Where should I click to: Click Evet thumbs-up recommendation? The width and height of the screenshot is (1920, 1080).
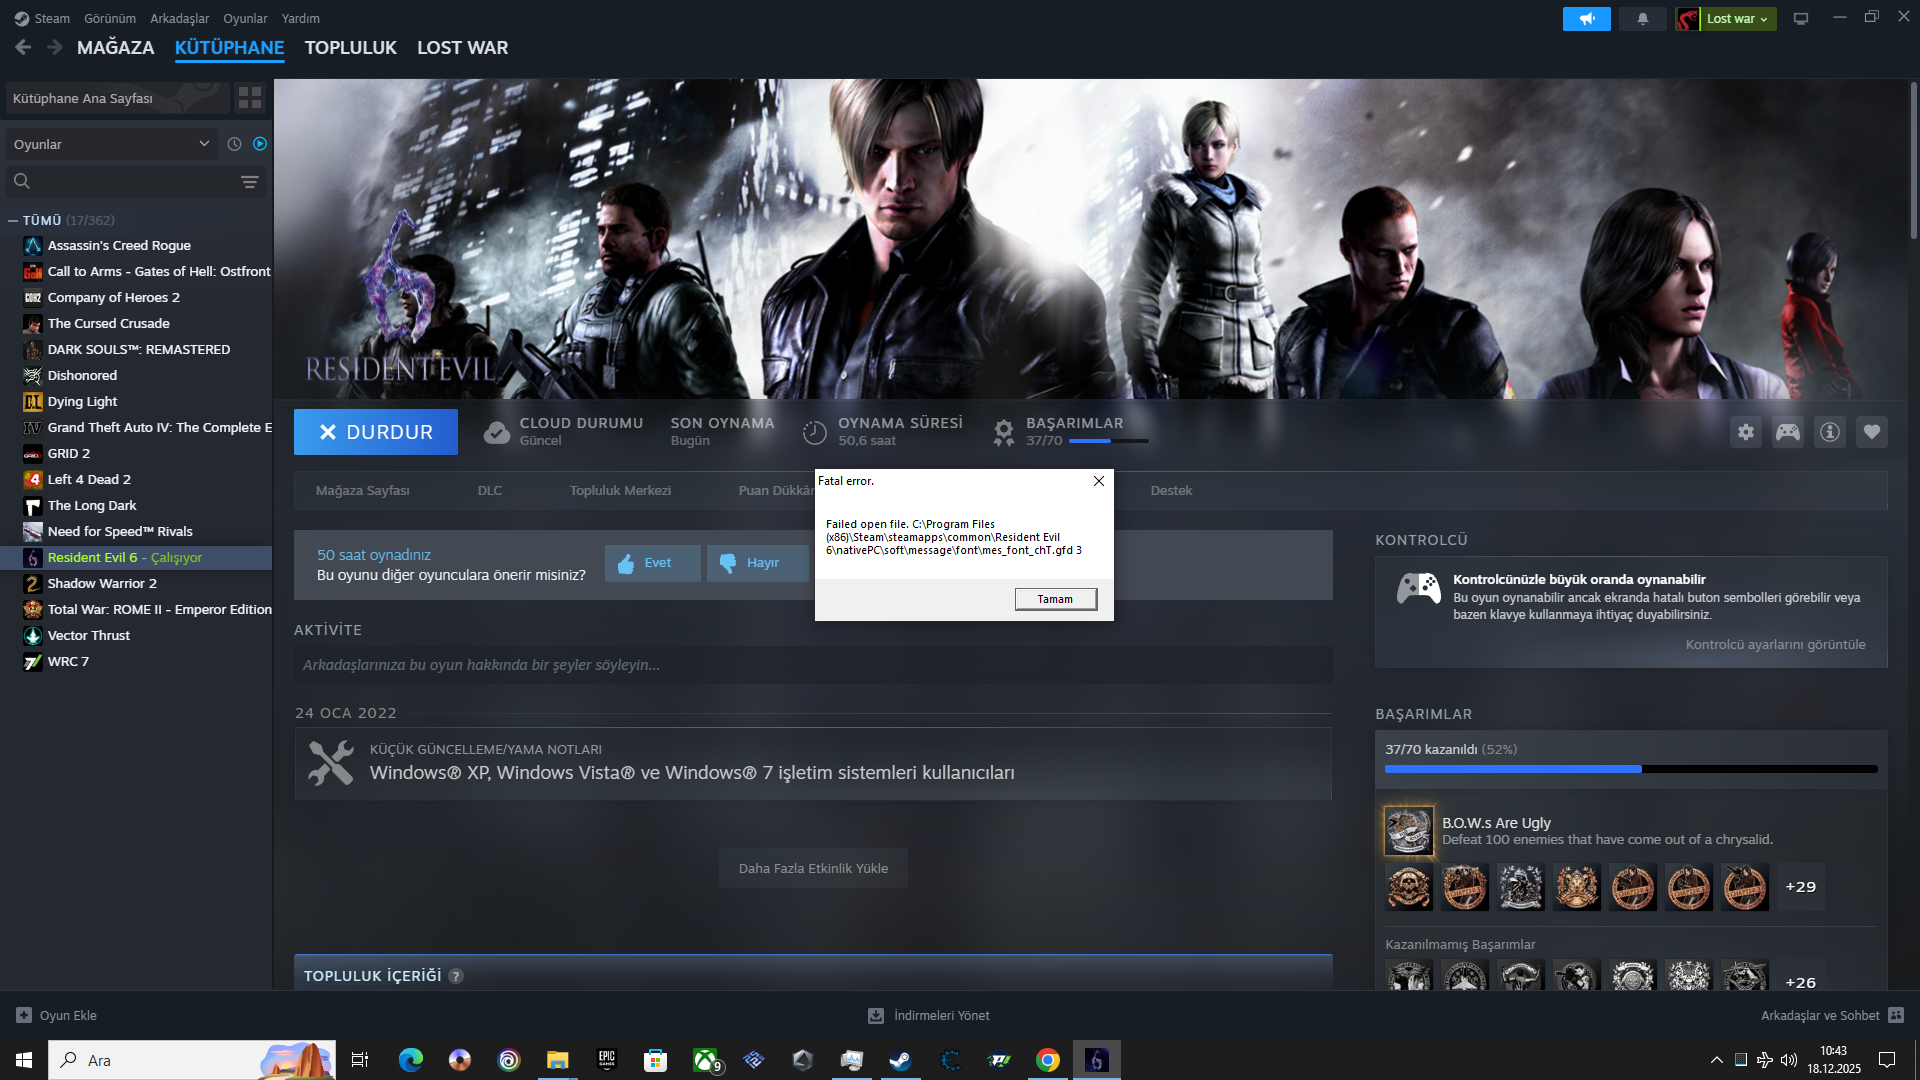click(652, 563)
